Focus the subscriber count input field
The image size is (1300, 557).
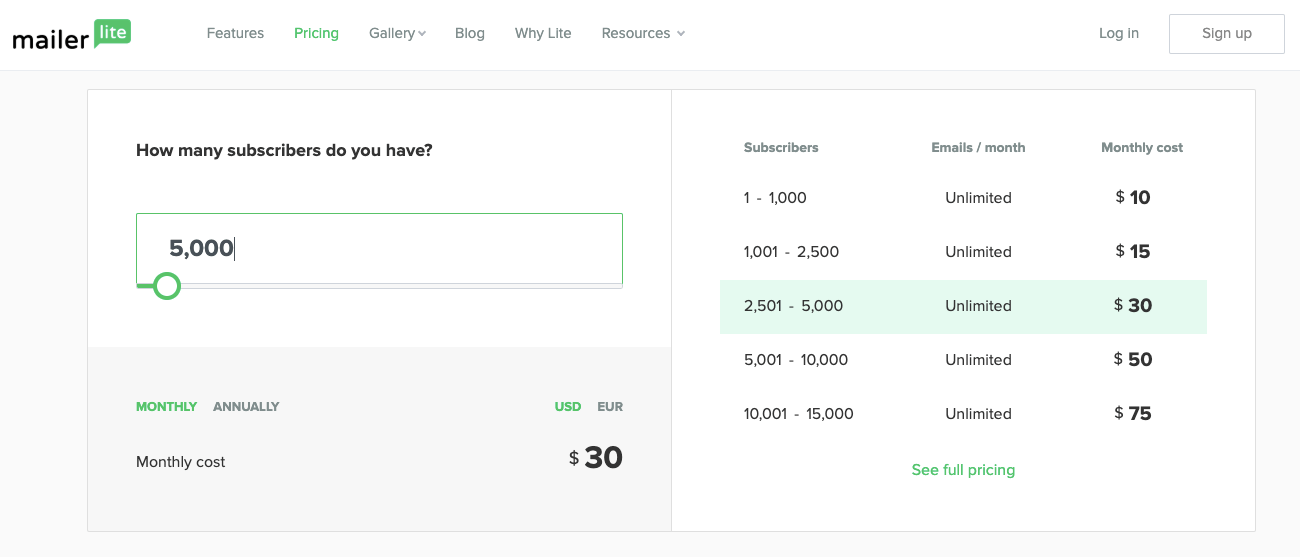[x=379, y=248]
